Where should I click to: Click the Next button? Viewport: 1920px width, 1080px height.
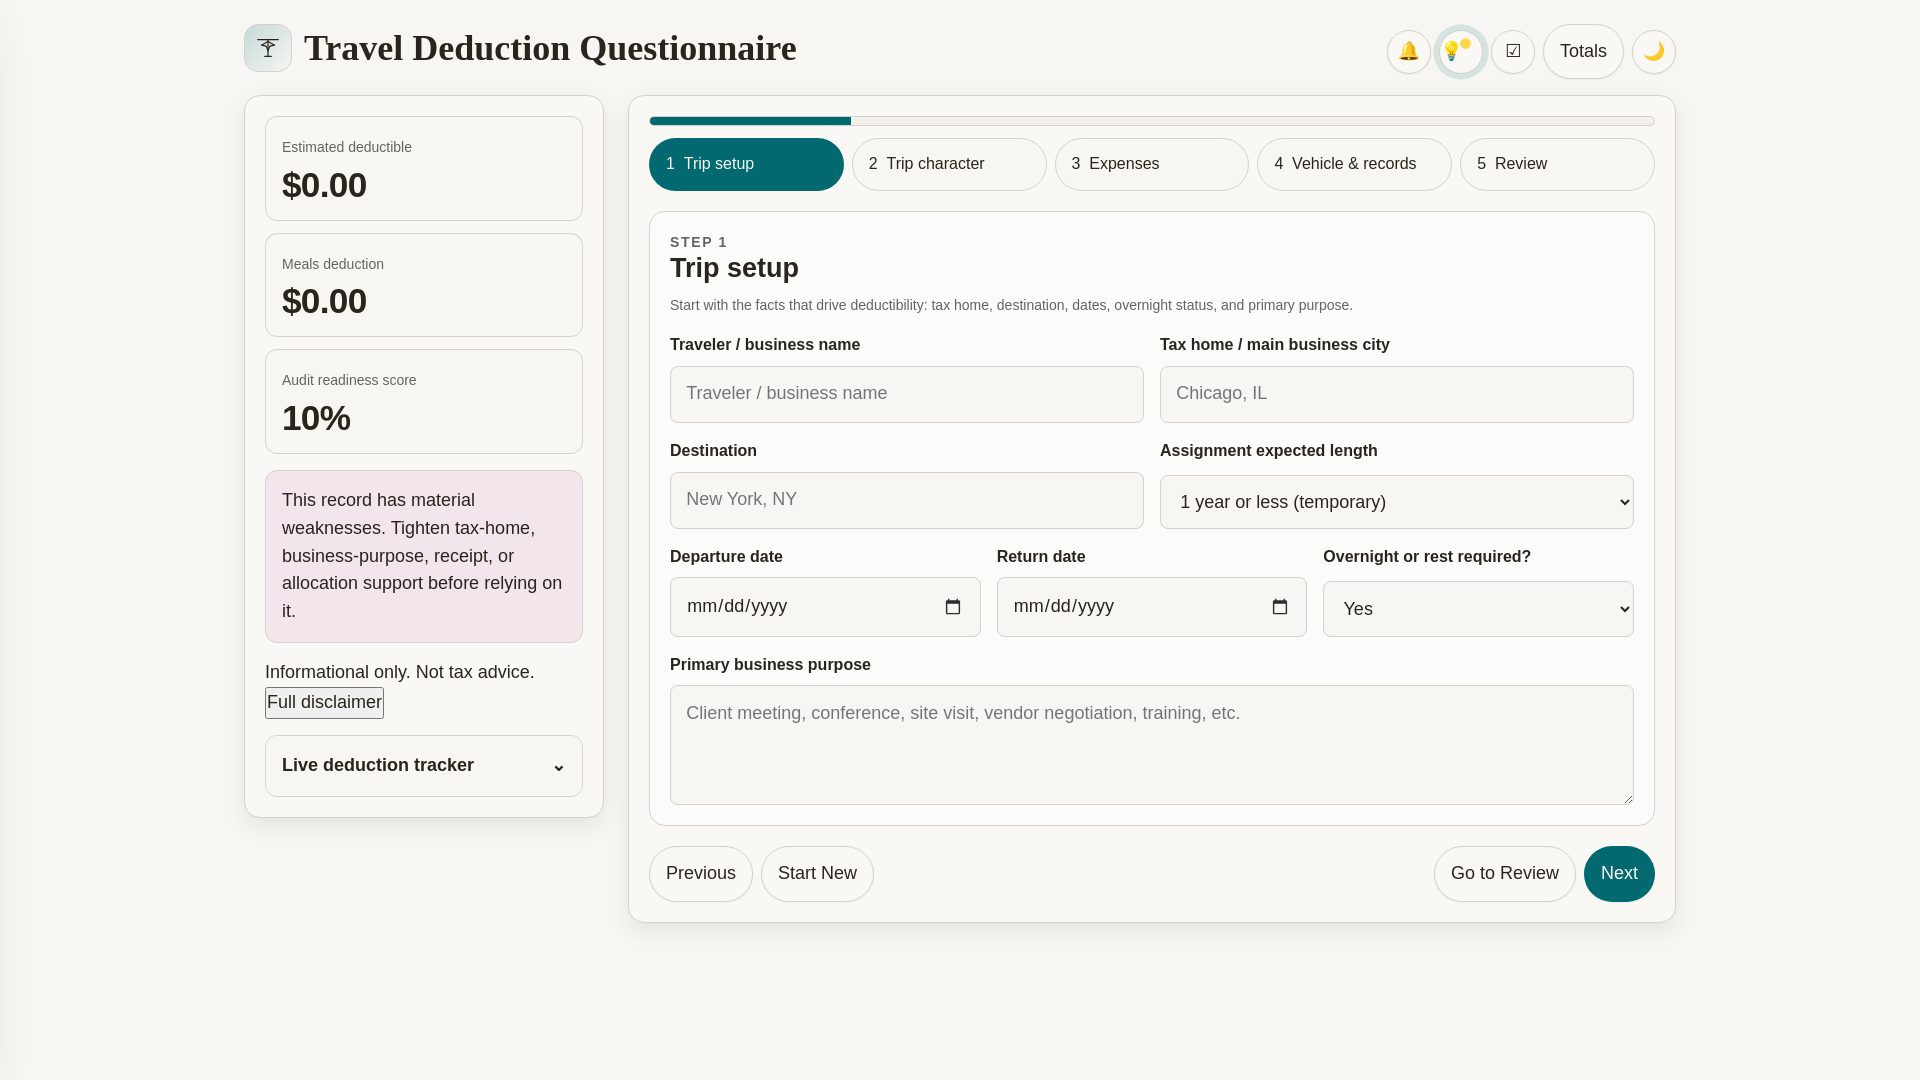(1618, 874)
